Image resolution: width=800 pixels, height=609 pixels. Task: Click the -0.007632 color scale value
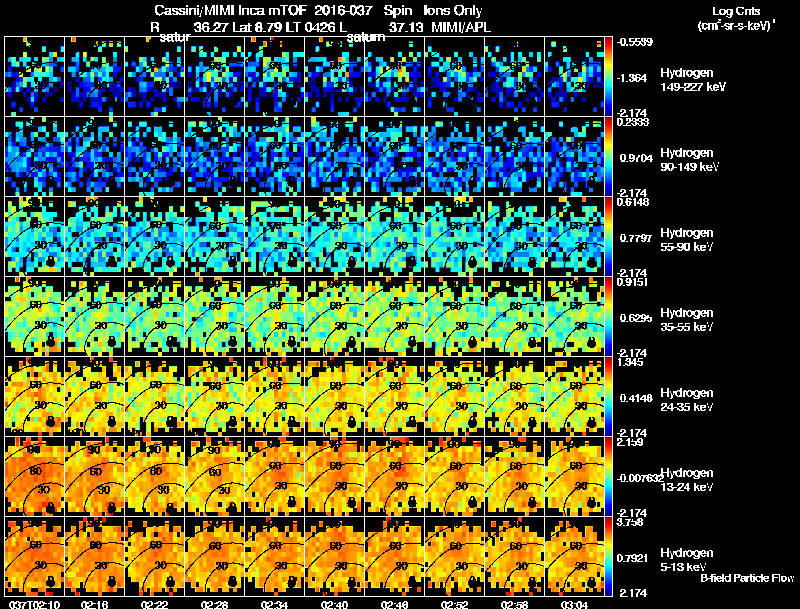click(x=640, y=478)
